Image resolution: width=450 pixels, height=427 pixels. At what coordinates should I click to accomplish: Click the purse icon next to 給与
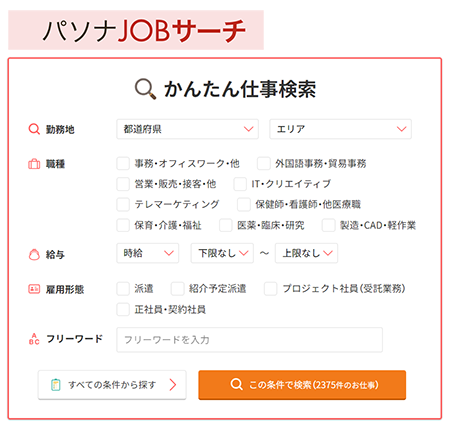[34, 254]
